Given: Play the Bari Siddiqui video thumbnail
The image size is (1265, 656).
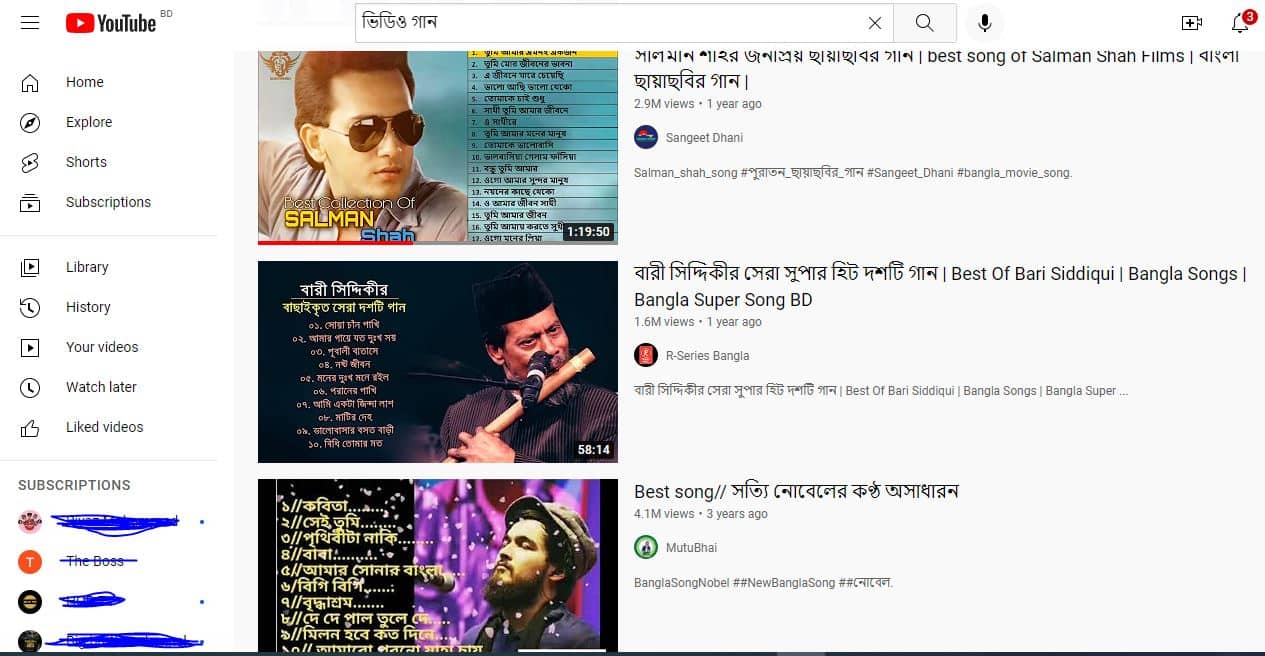Looking at the screenshot, I should click(438, 362).
